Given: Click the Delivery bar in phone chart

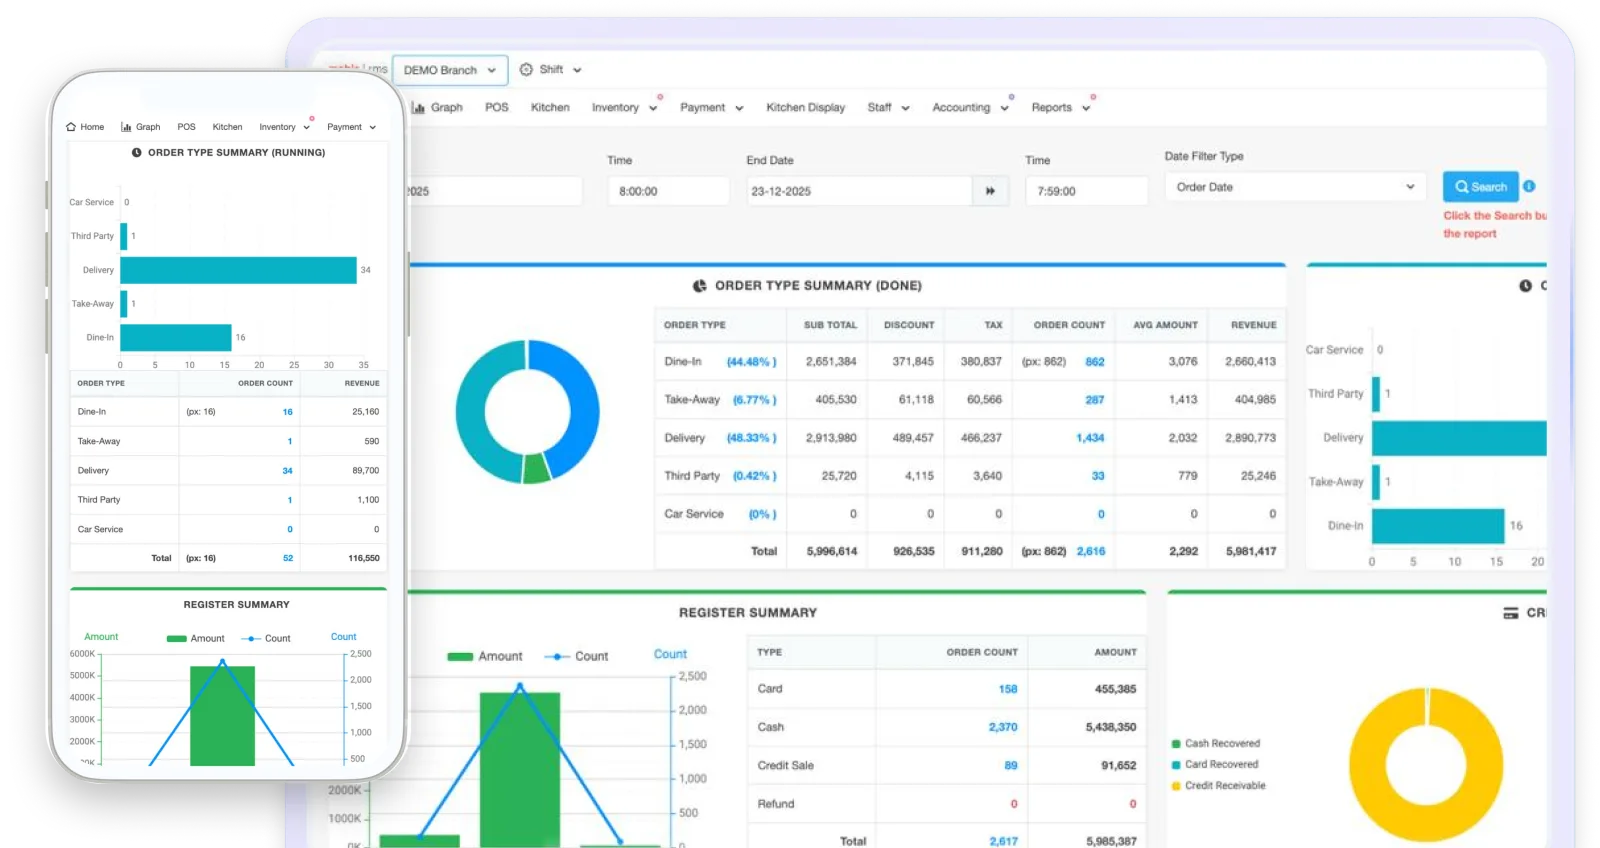Looking at the screenshot, I should pyautogui.click(x=239, y=270).
